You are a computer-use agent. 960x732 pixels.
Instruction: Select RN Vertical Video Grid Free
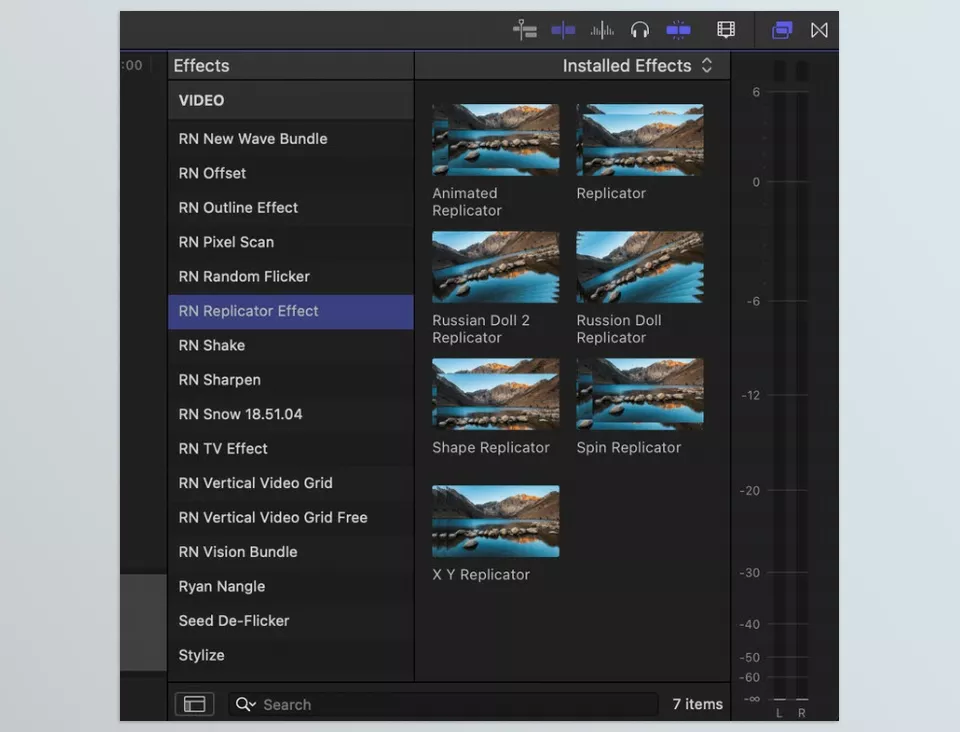coord(291,517)
